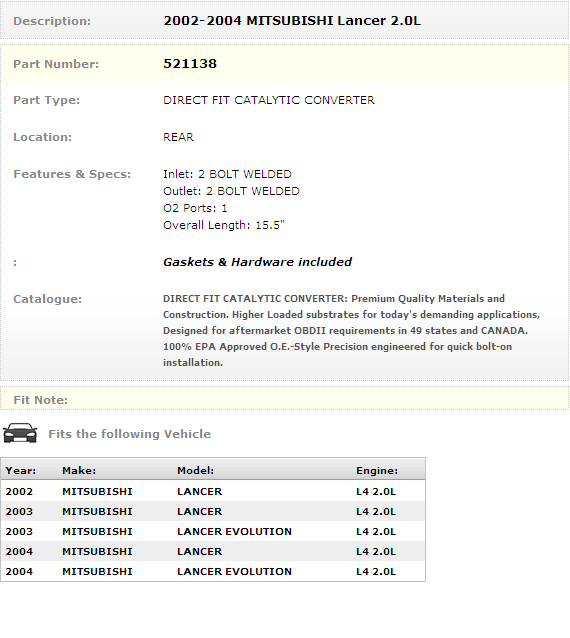Click the car icon beside Fits the following Vehicle
The width and height of the screenshot is (570, 638).
pos(20,433)
